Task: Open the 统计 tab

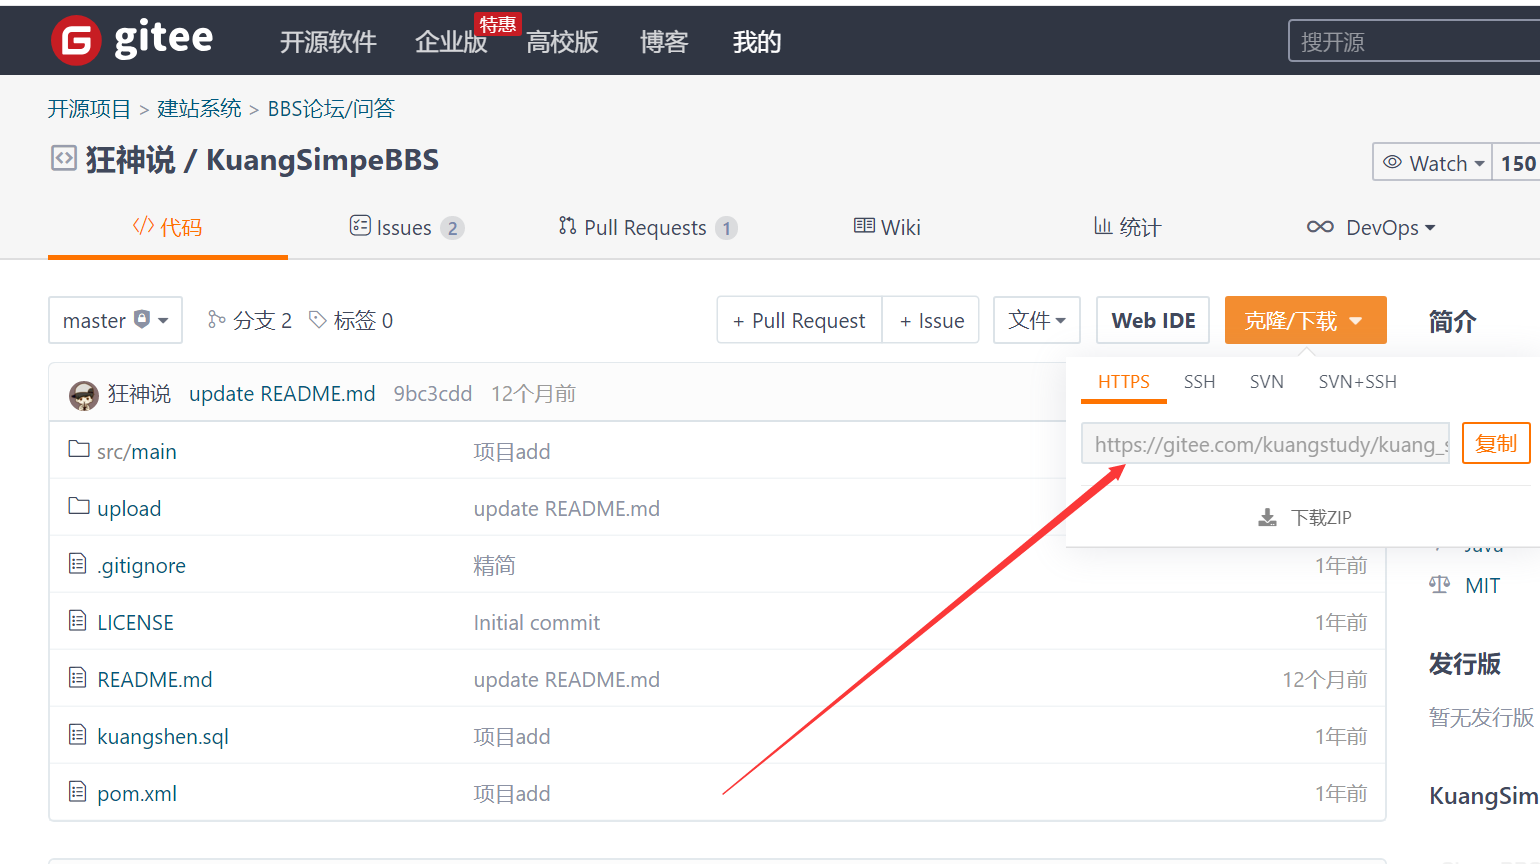Action: point(1127,227)
